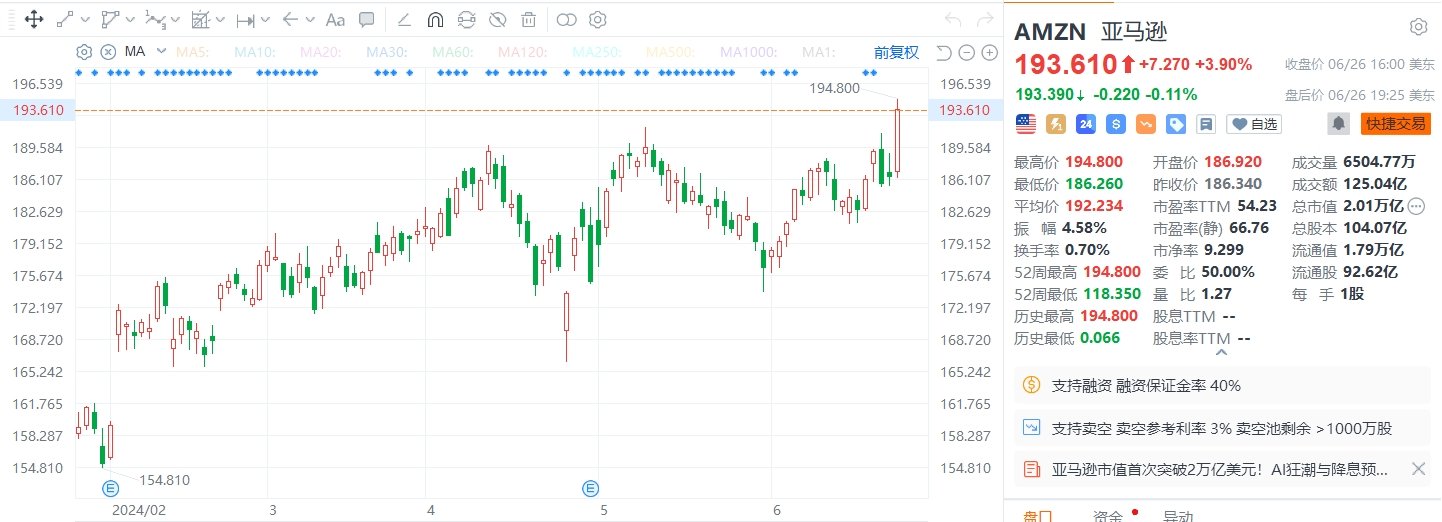Add AMZN to 自选 watchlist
1442x522 pixels.
point(1254,124)
